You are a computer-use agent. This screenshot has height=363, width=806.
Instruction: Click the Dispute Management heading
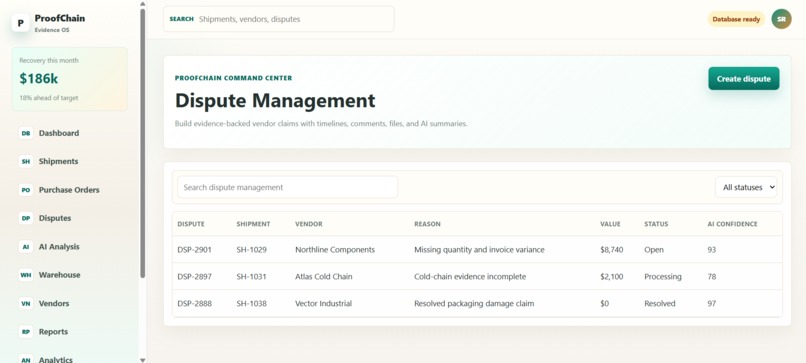coord(275,100)
